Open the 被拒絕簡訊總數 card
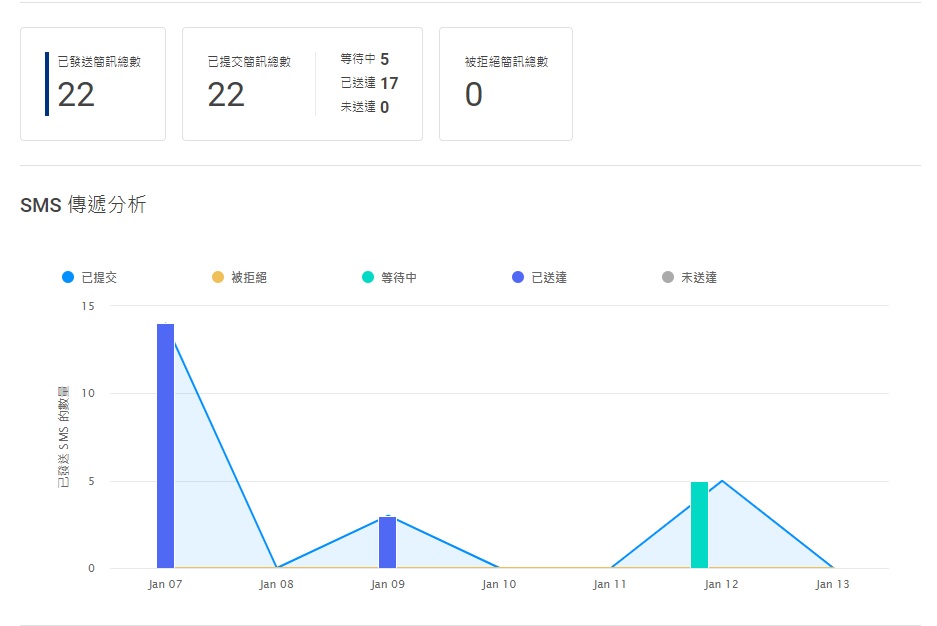Viewport: 937px width, 626px height. [505, 84]
